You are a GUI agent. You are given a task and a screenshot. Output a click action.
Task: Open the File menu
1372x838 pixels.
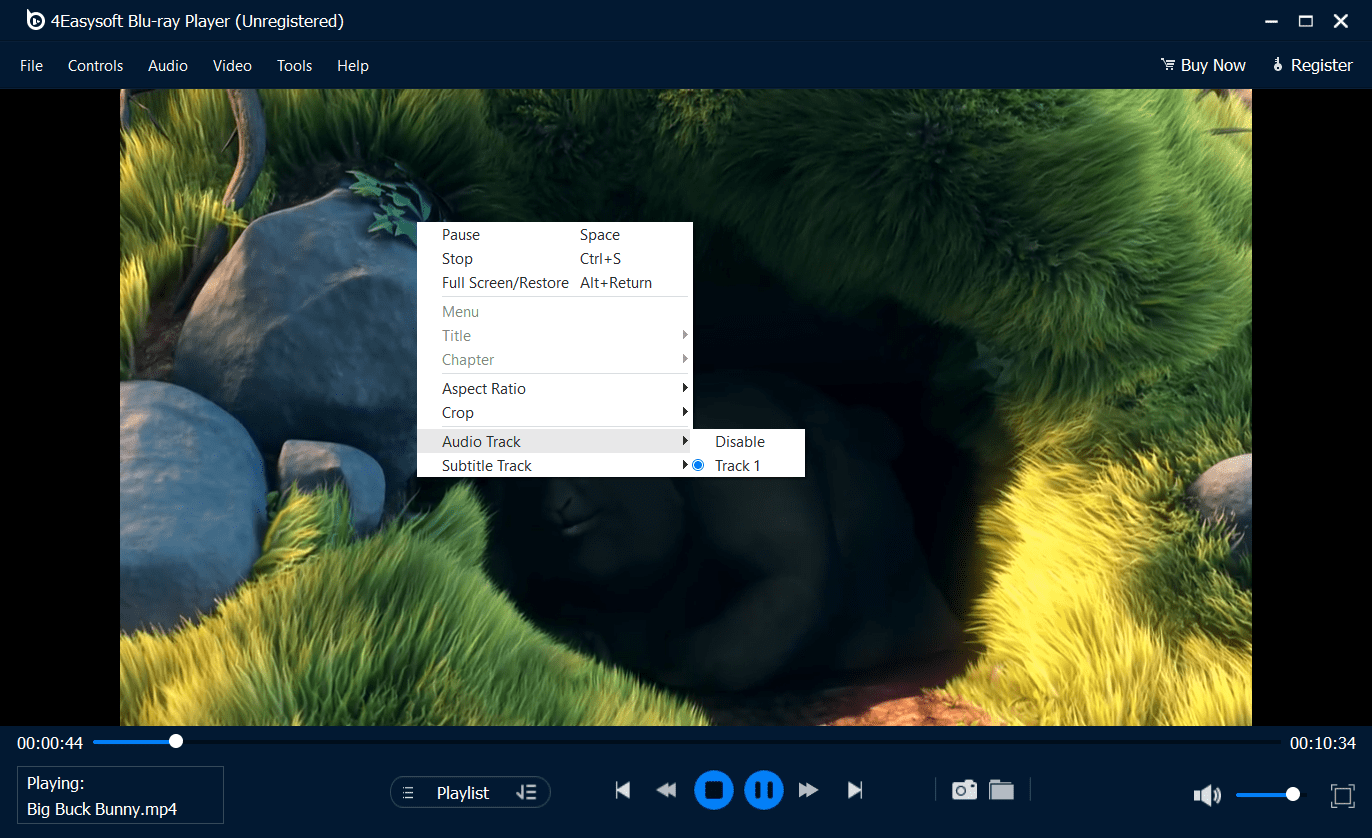(32, 66)
